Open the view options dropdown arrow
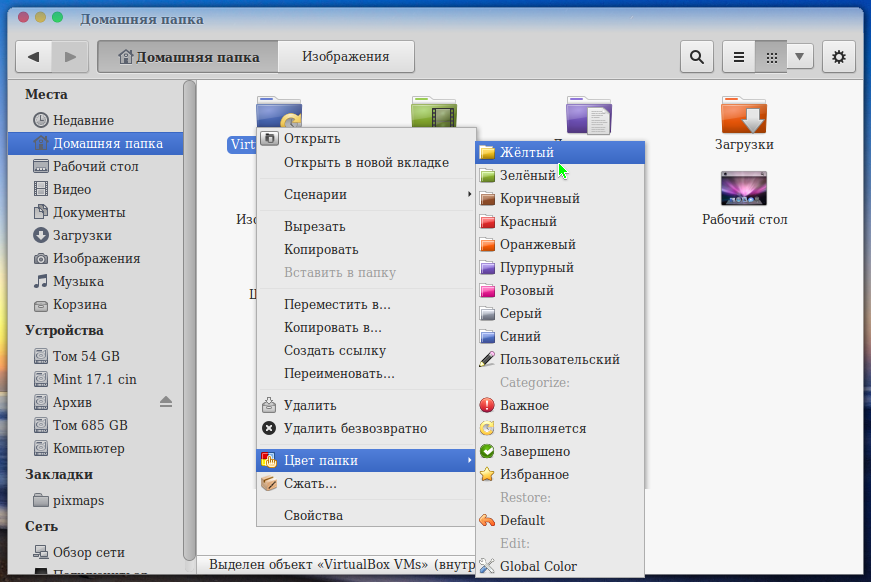The image size is (871, 582). click(800, 57)
